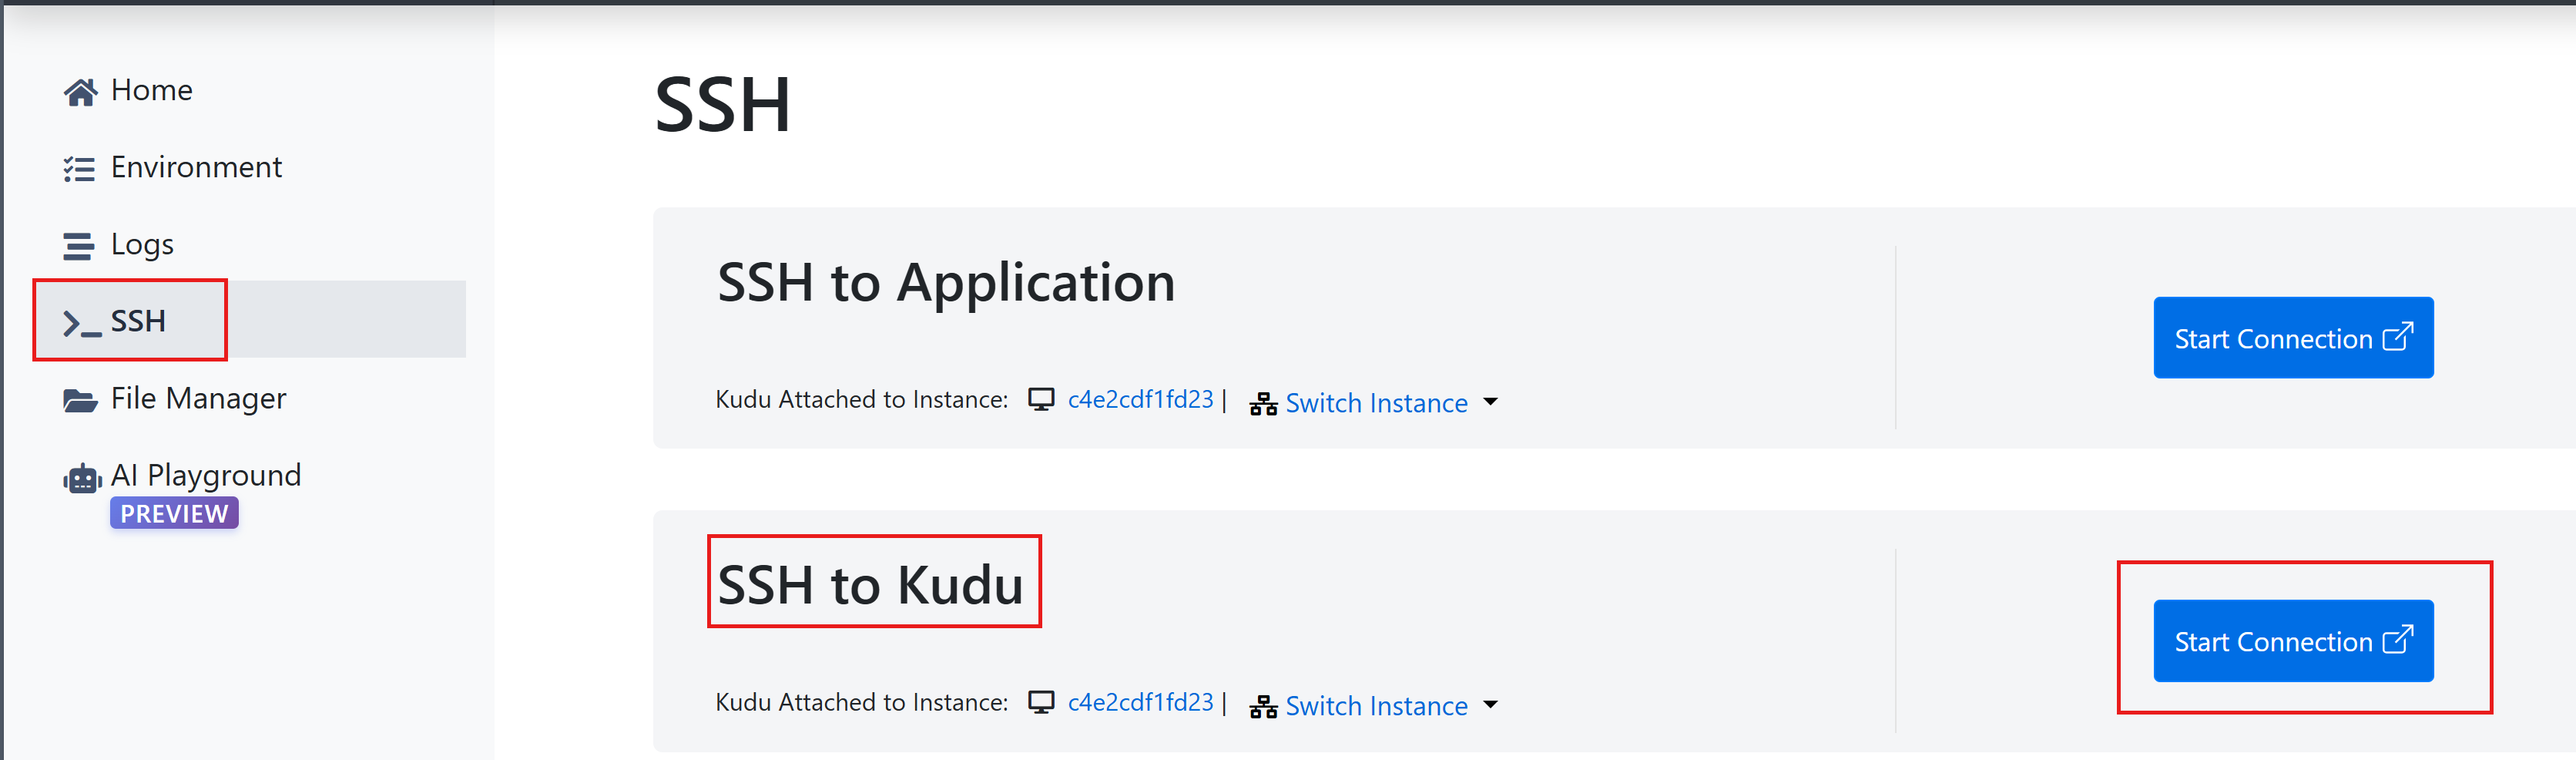The image size is (2576, 760).
Task: Click the File Manager folder icon
Action: pos(80,400)
